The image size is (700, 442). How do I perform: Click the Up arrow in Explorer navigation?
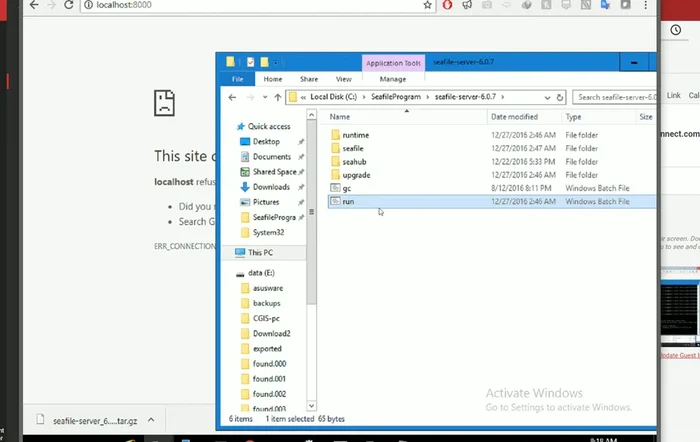tap(277, 97)
